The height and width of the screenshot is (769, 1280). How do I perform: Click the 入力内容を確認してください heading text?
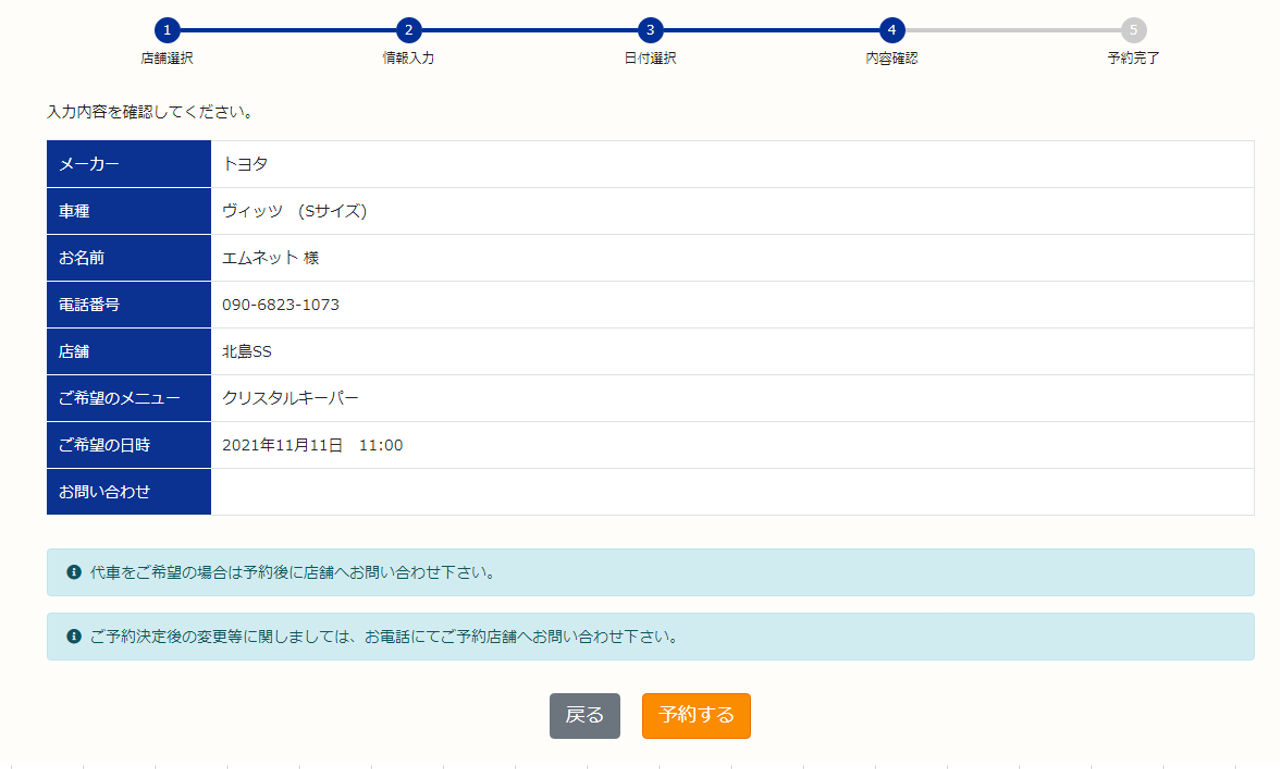click(x=150, y=112)
